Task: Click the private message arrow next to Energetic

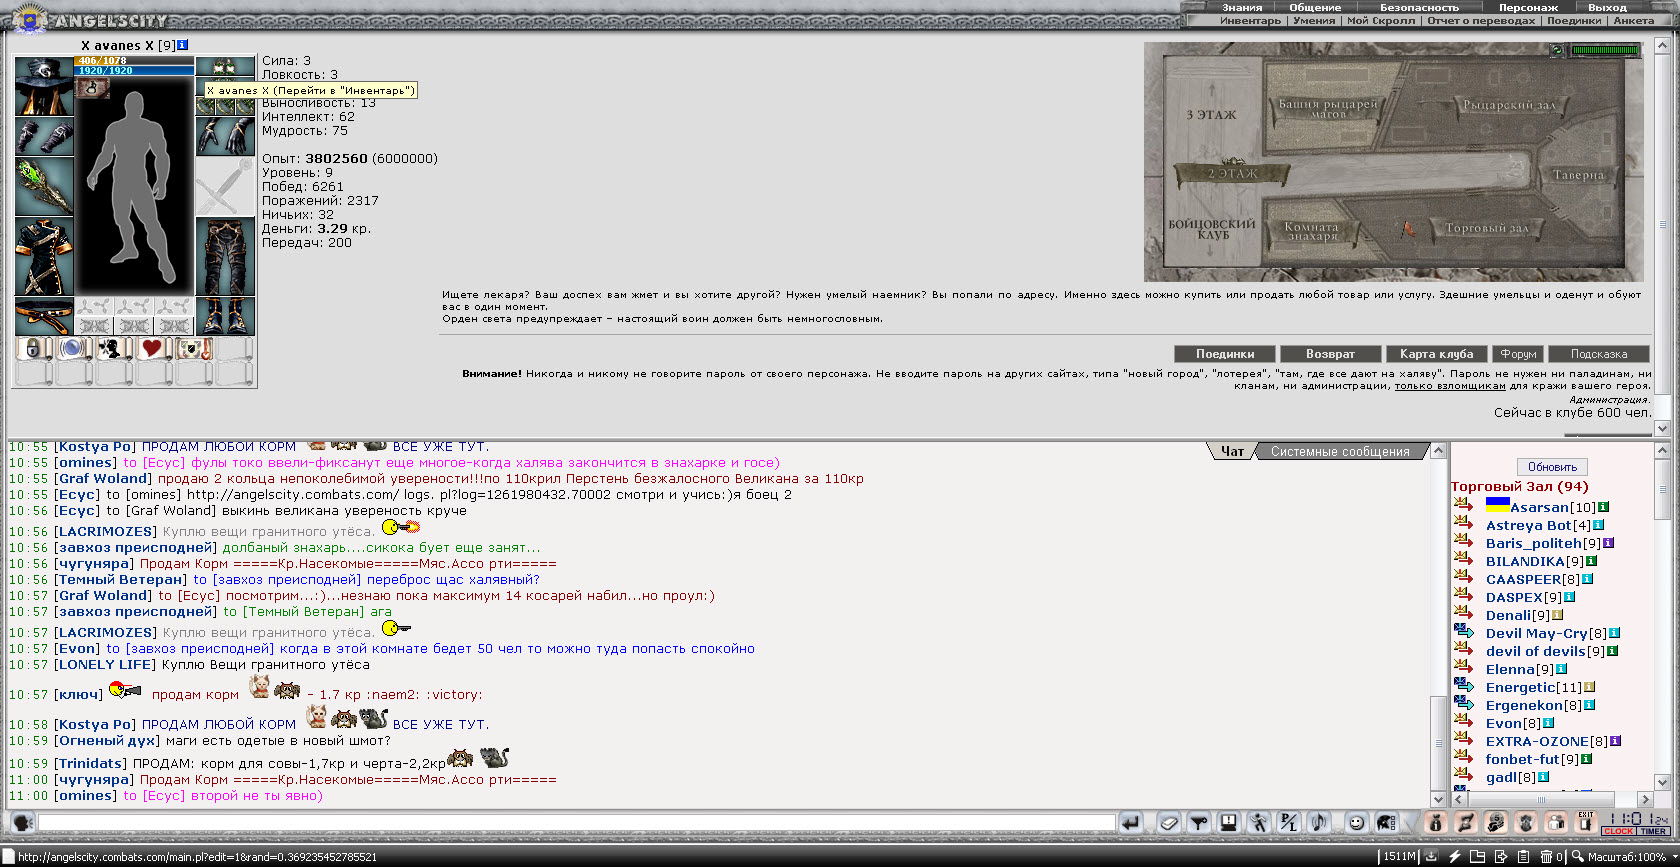Action: (x=1464, y=686)
